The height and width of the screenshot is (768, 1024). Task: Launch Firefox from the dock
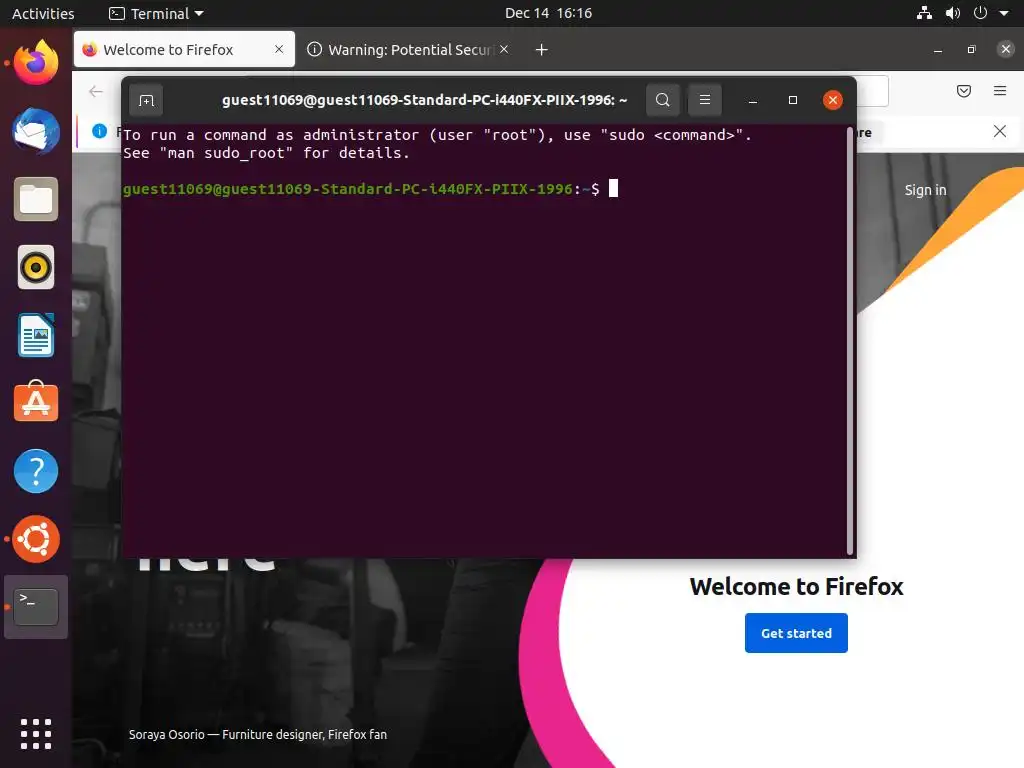click(x=36, y=63)
